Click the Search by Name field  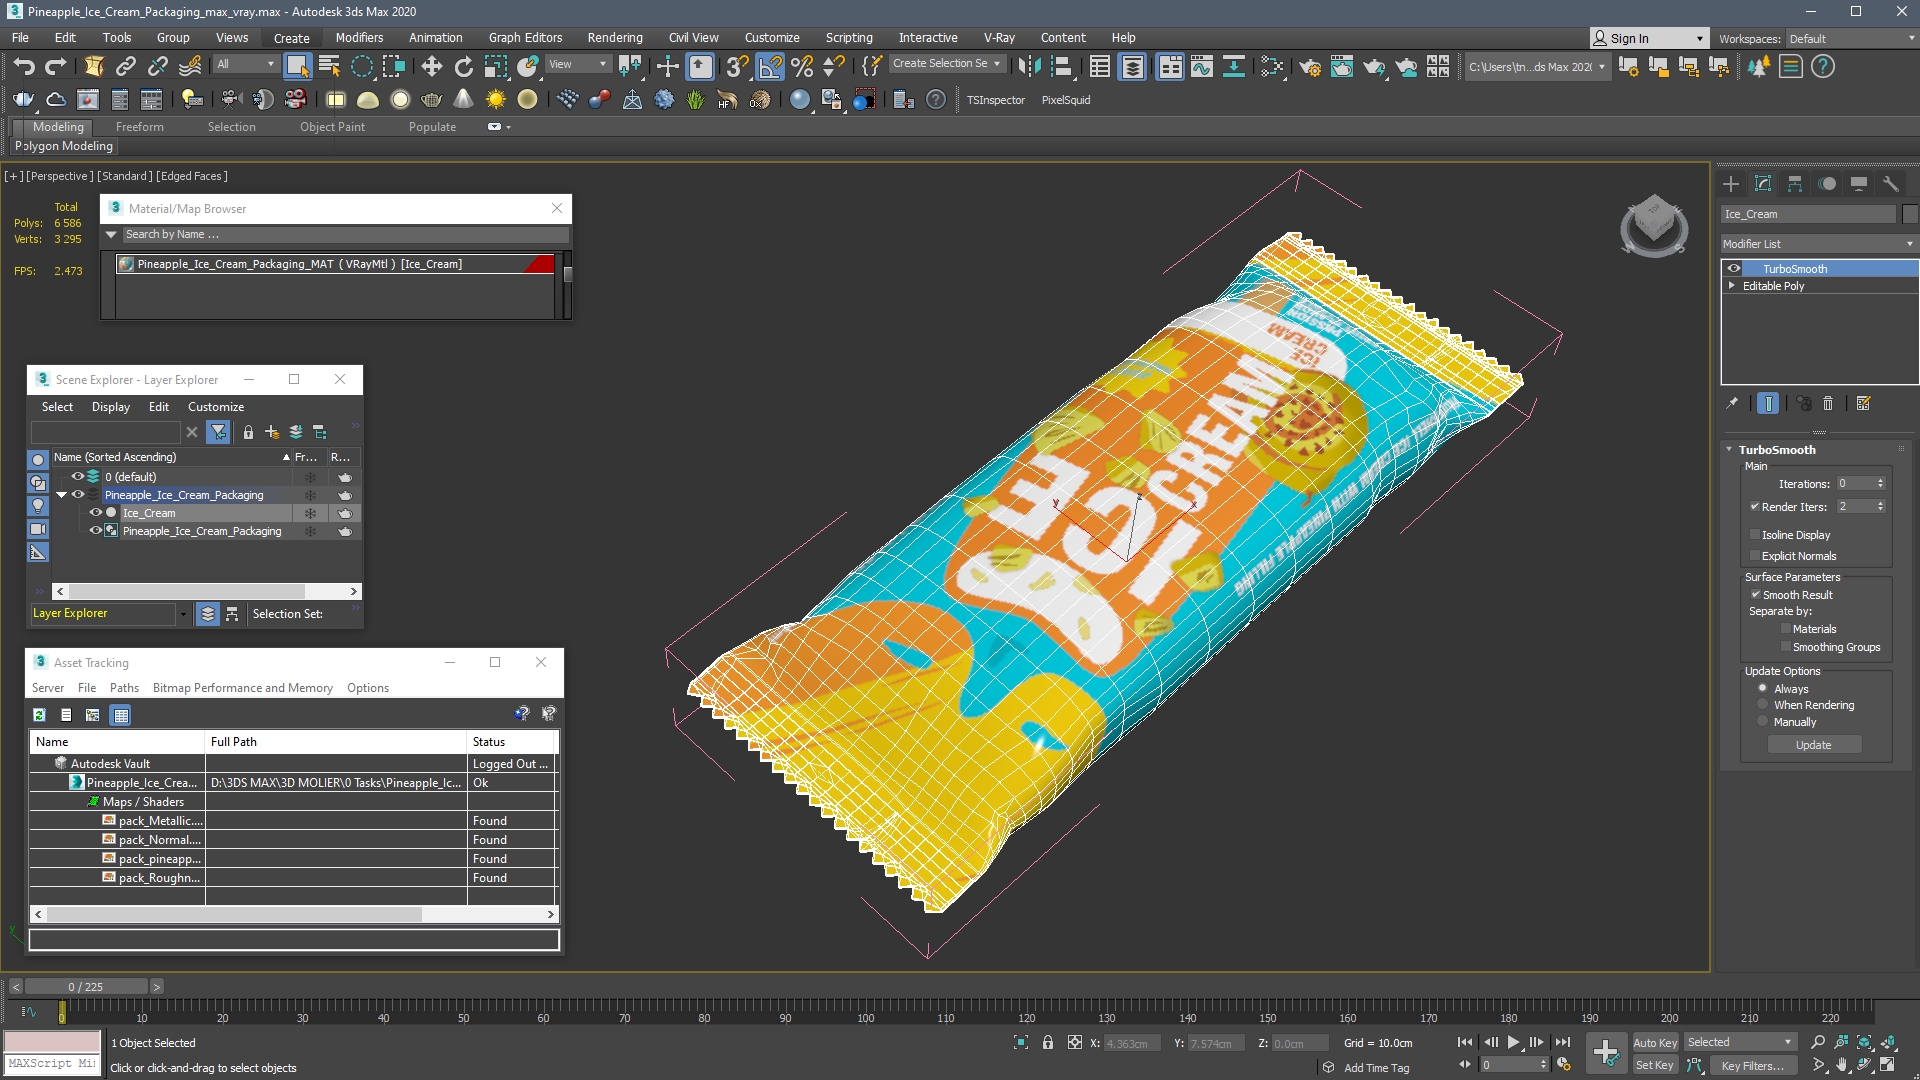(x=345, y=235)
